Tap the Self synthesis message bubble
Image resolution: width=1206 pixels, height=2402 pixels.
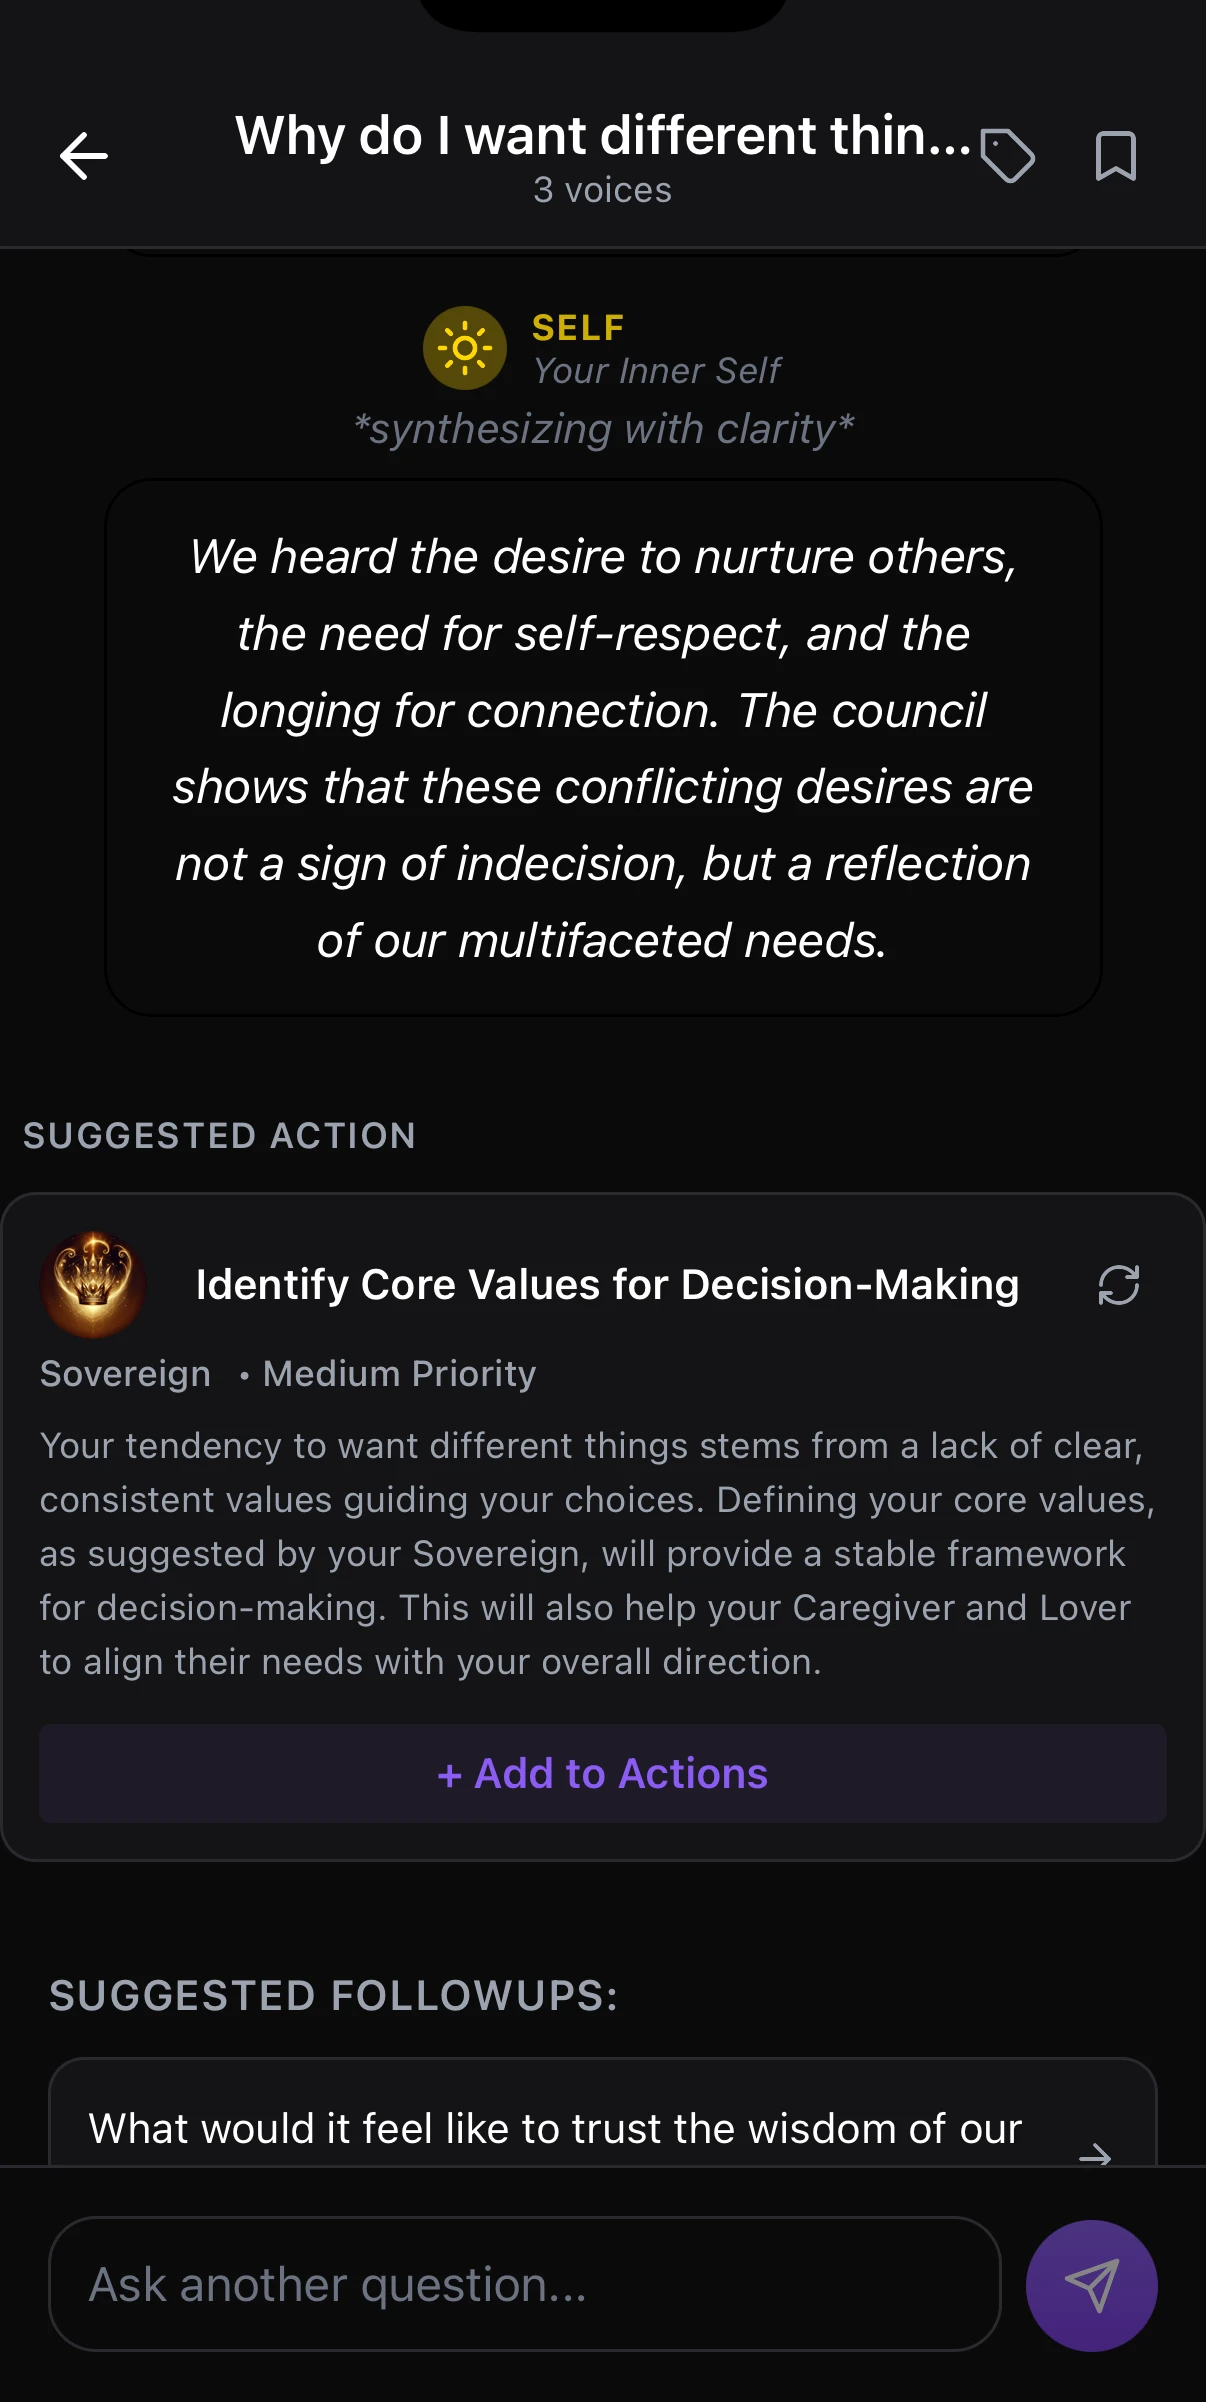(603, 748)
